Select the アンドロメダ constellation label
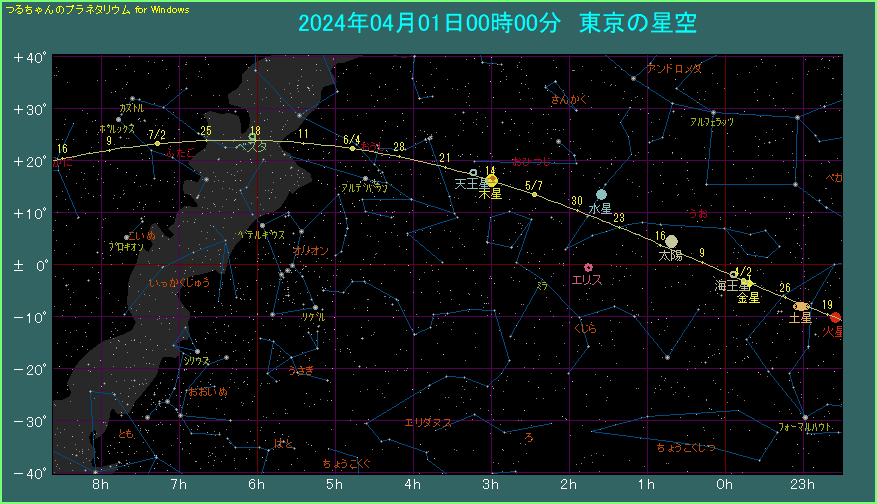Screen dimensions: 877x504 [x=674, y=69]
